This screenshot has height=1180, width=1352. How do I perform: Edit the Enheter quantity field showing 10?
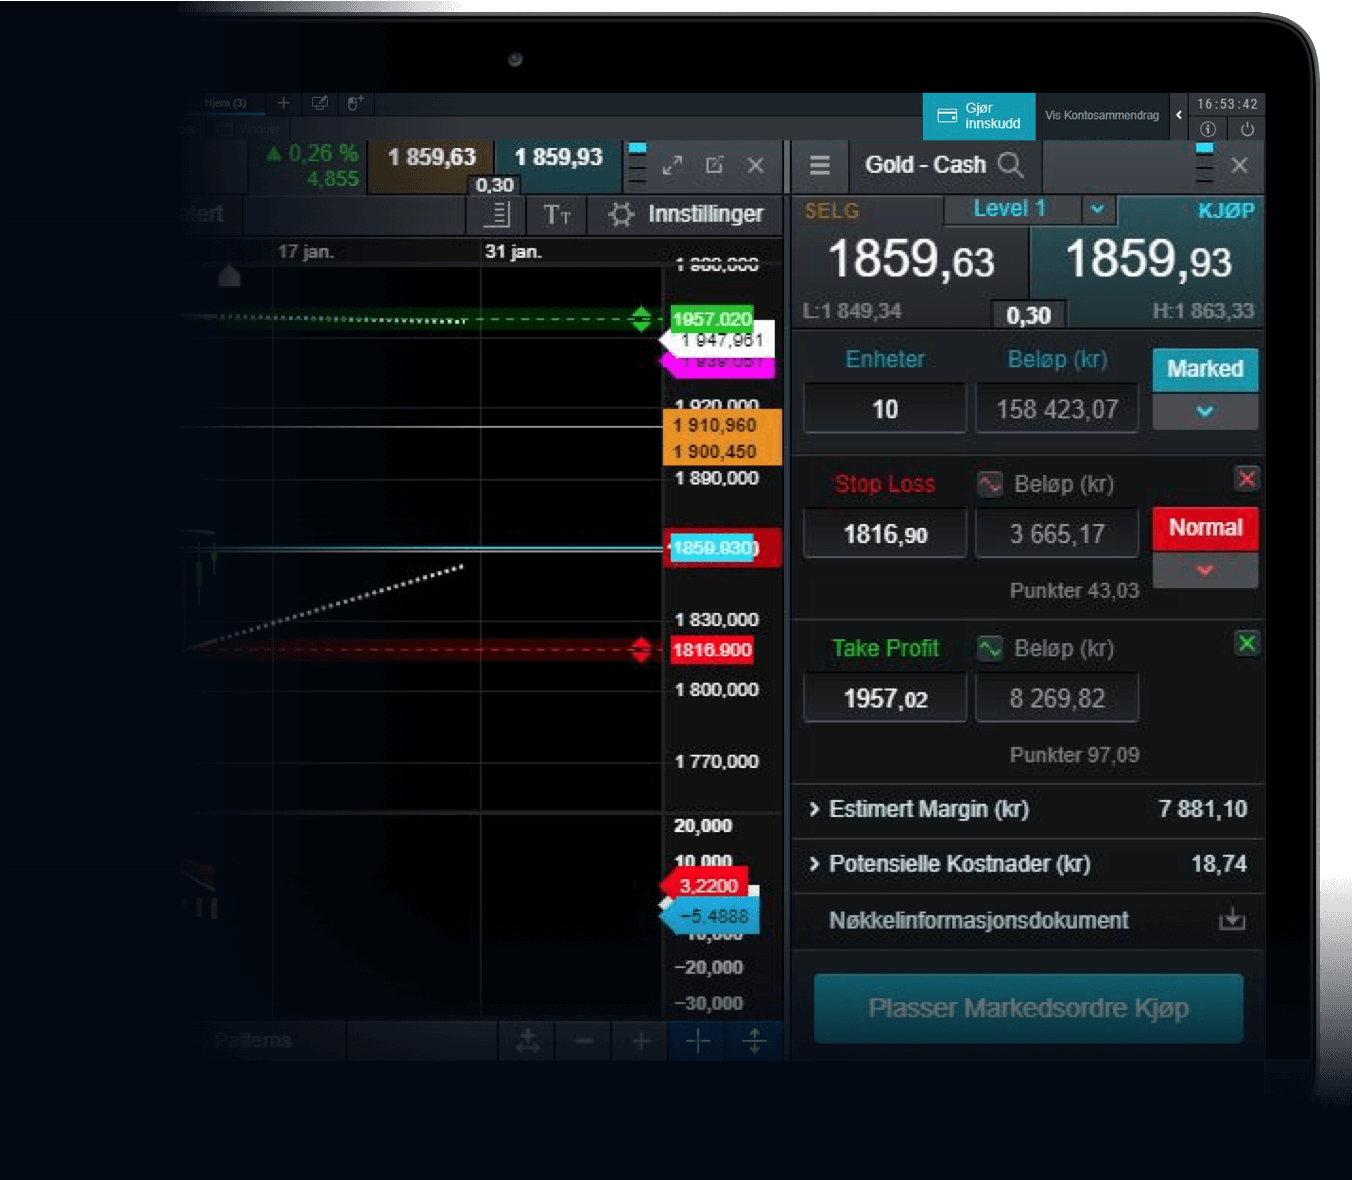(884, 408)
